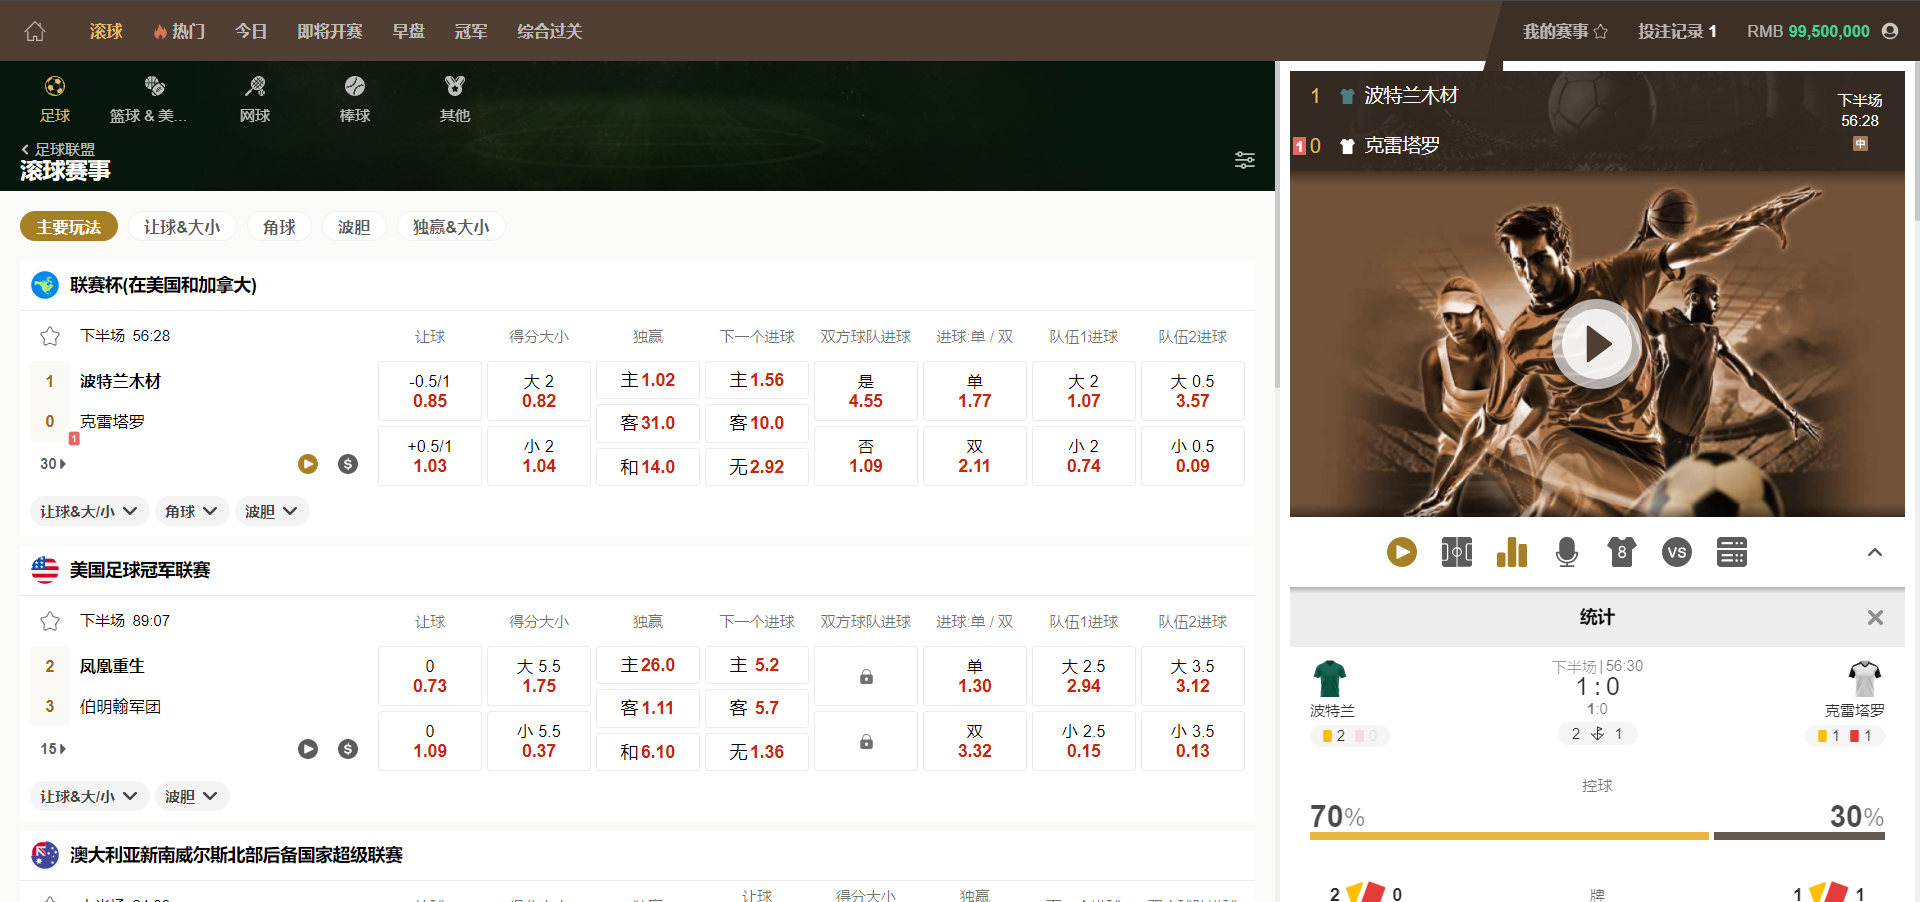
Task: Play the live match video preview
Action: point(1596,344)
